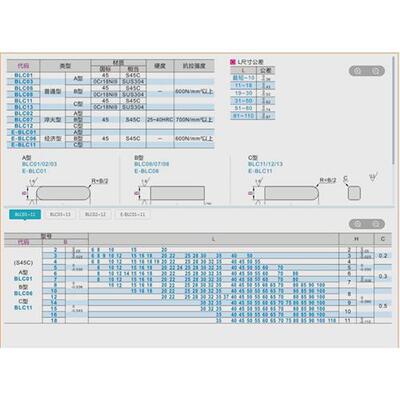Screen dimensions: 400x400
Task: Click the surface roughness symbol beside the C型 diagram
Action: point(373,177)
